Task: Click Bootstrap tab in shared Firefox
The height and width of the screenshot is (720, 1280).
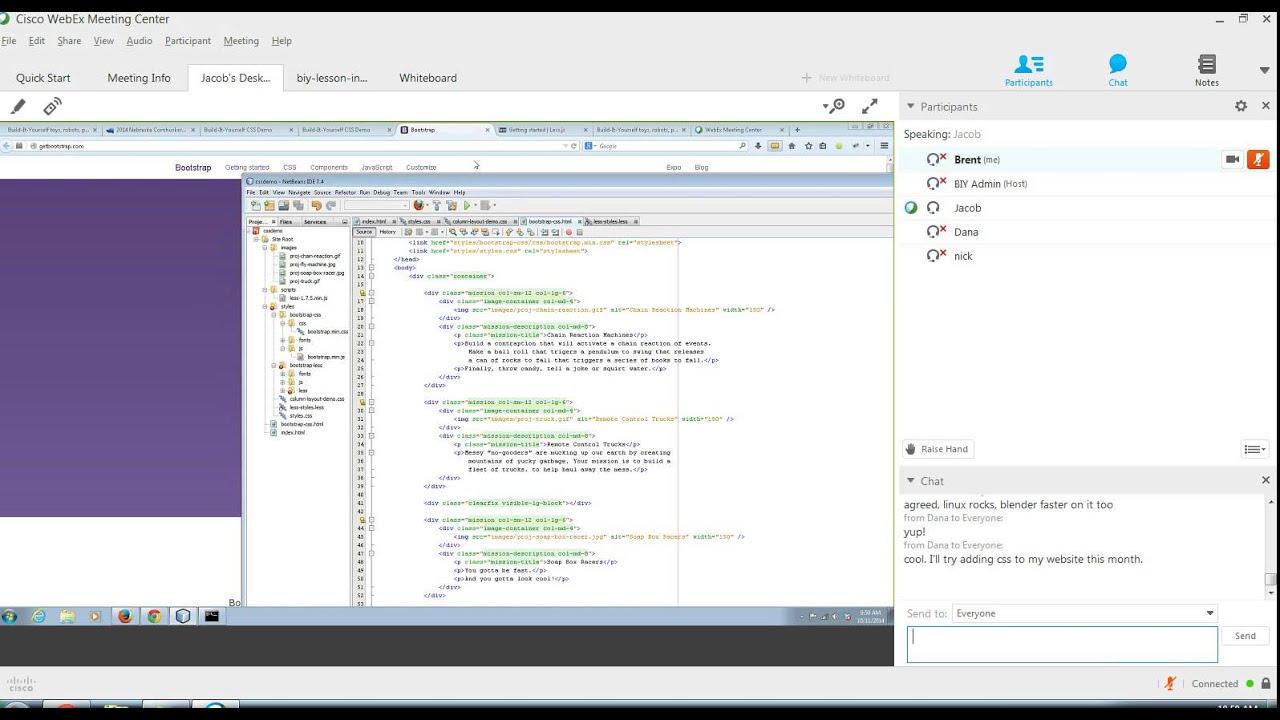Action: tap(446, 129)
